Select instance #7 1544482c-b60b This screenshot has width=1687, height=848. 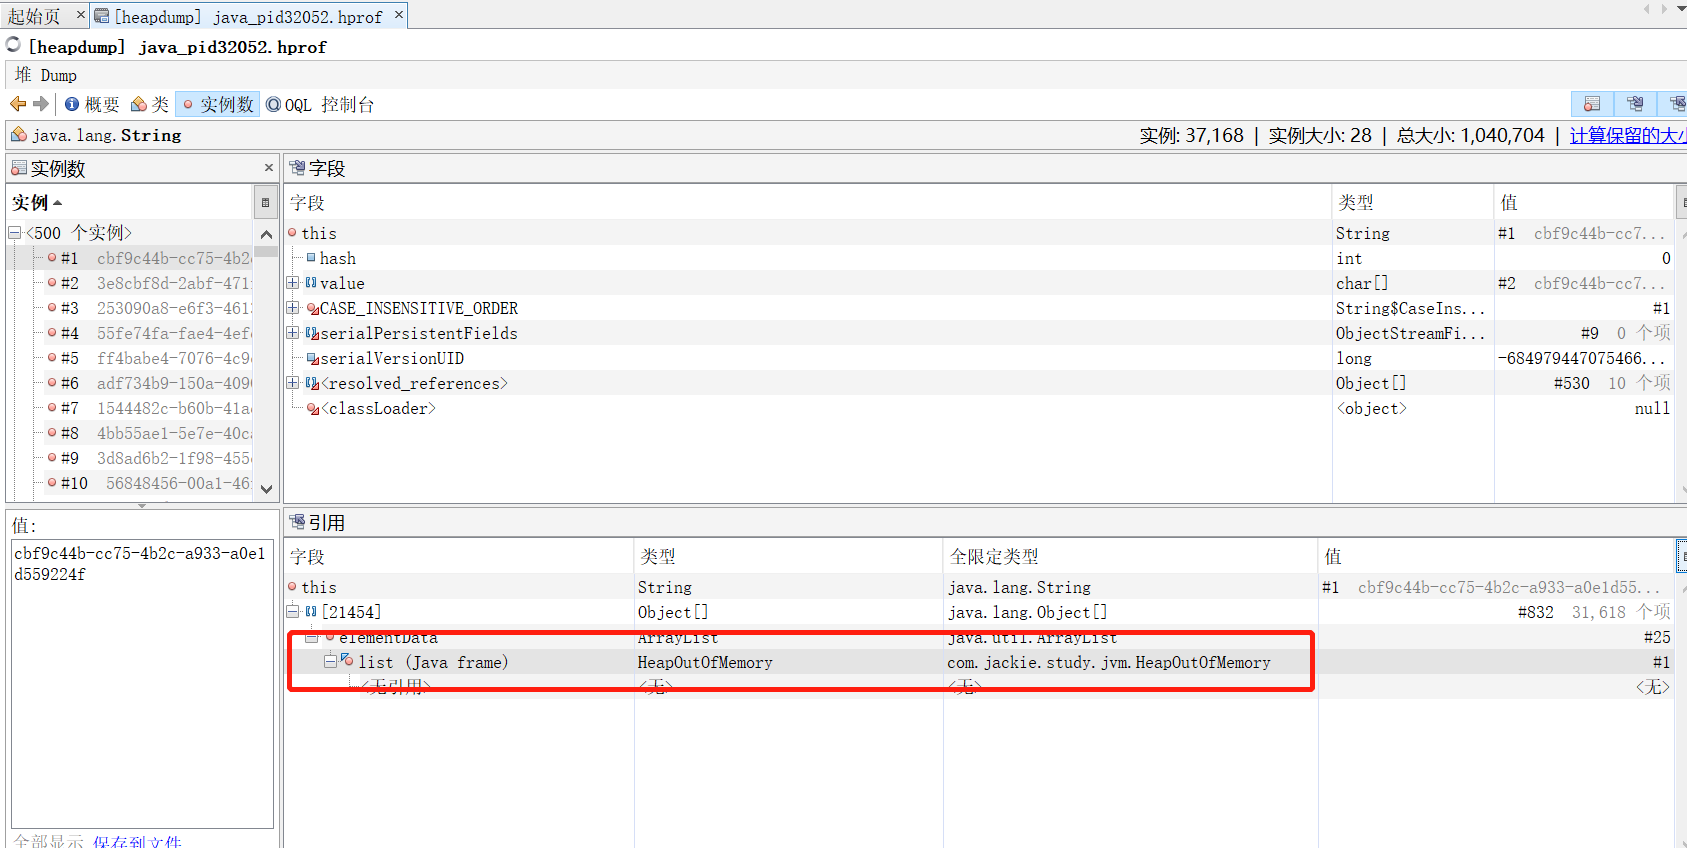[130, 408]
